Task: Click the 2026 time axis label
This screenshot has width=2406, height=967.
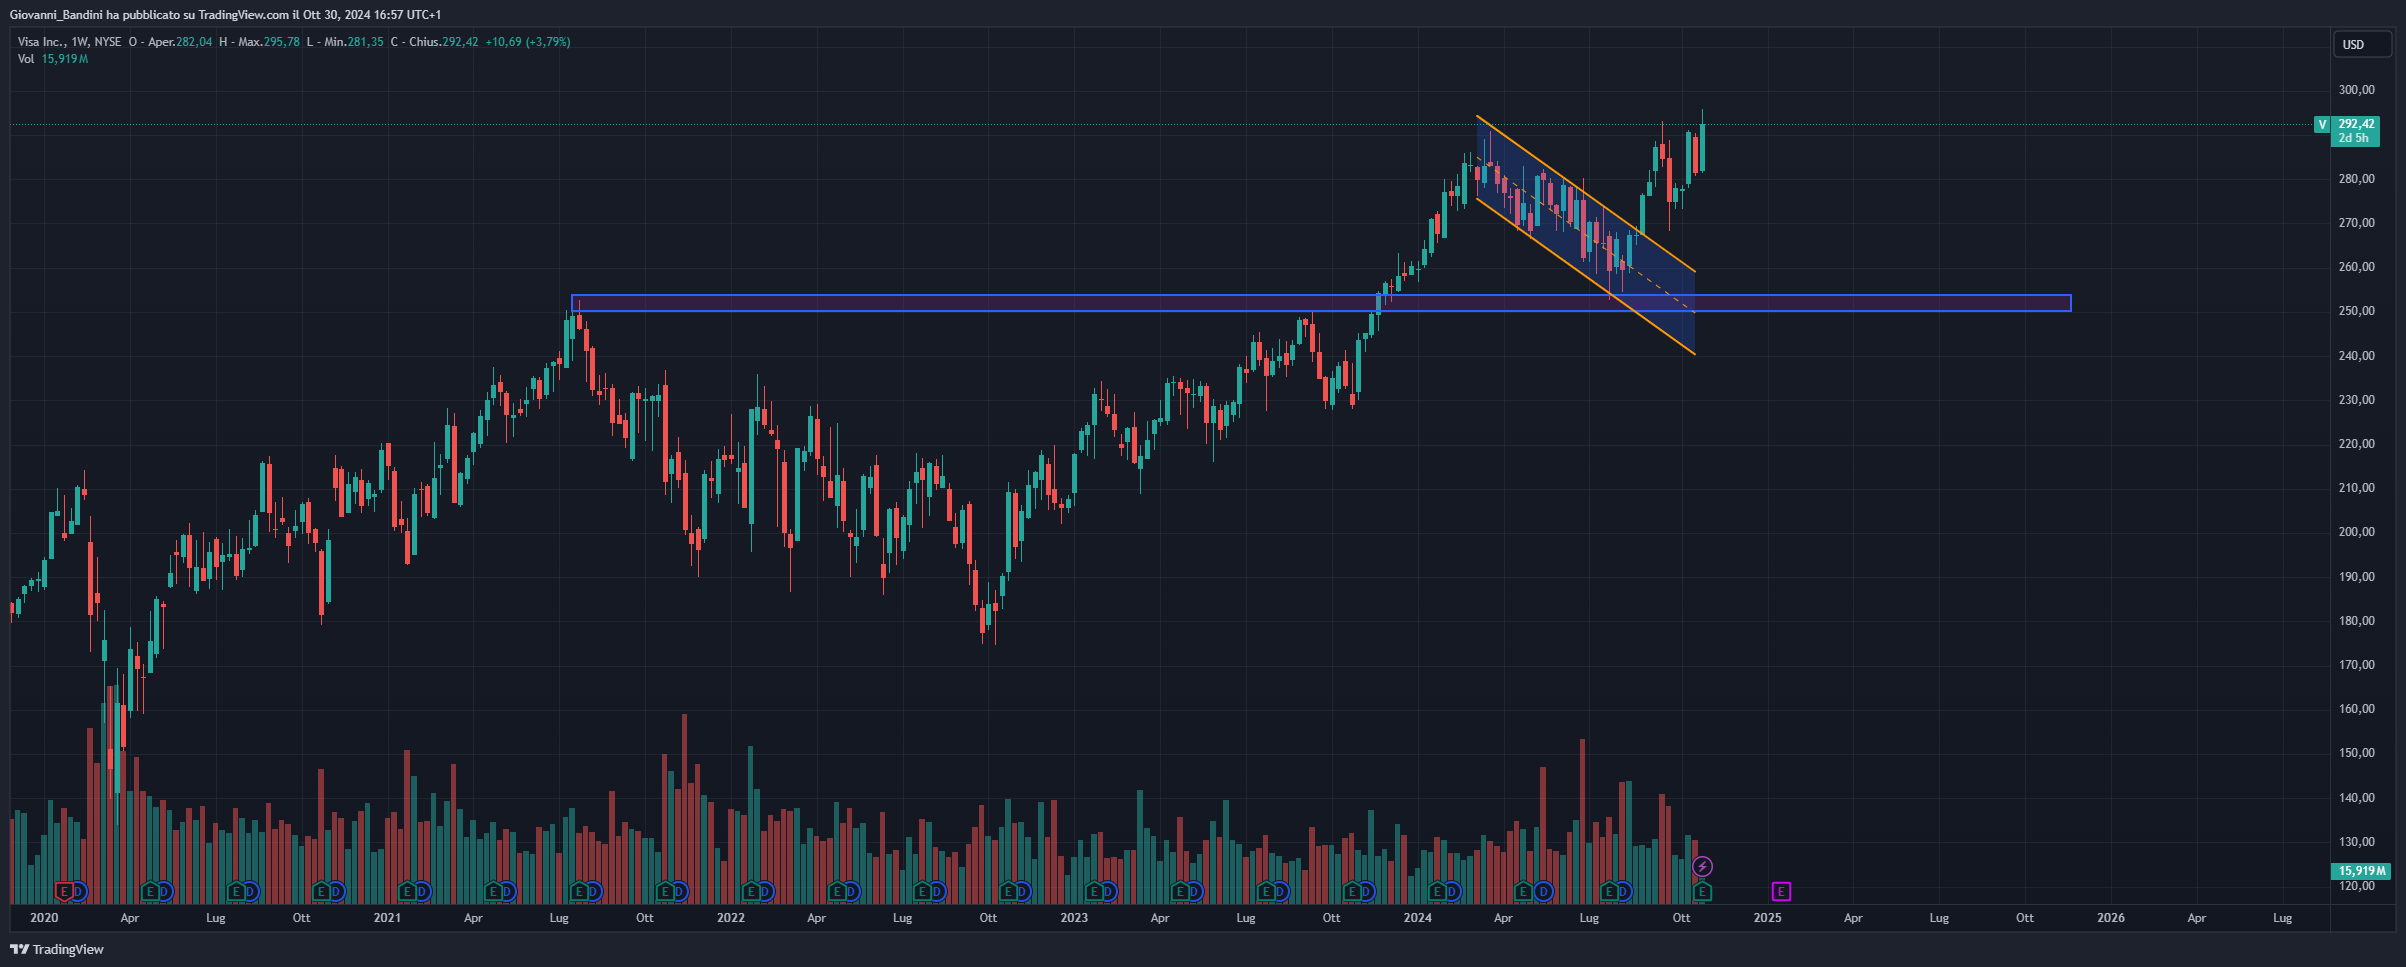Action: click(x=2111, y=918)
